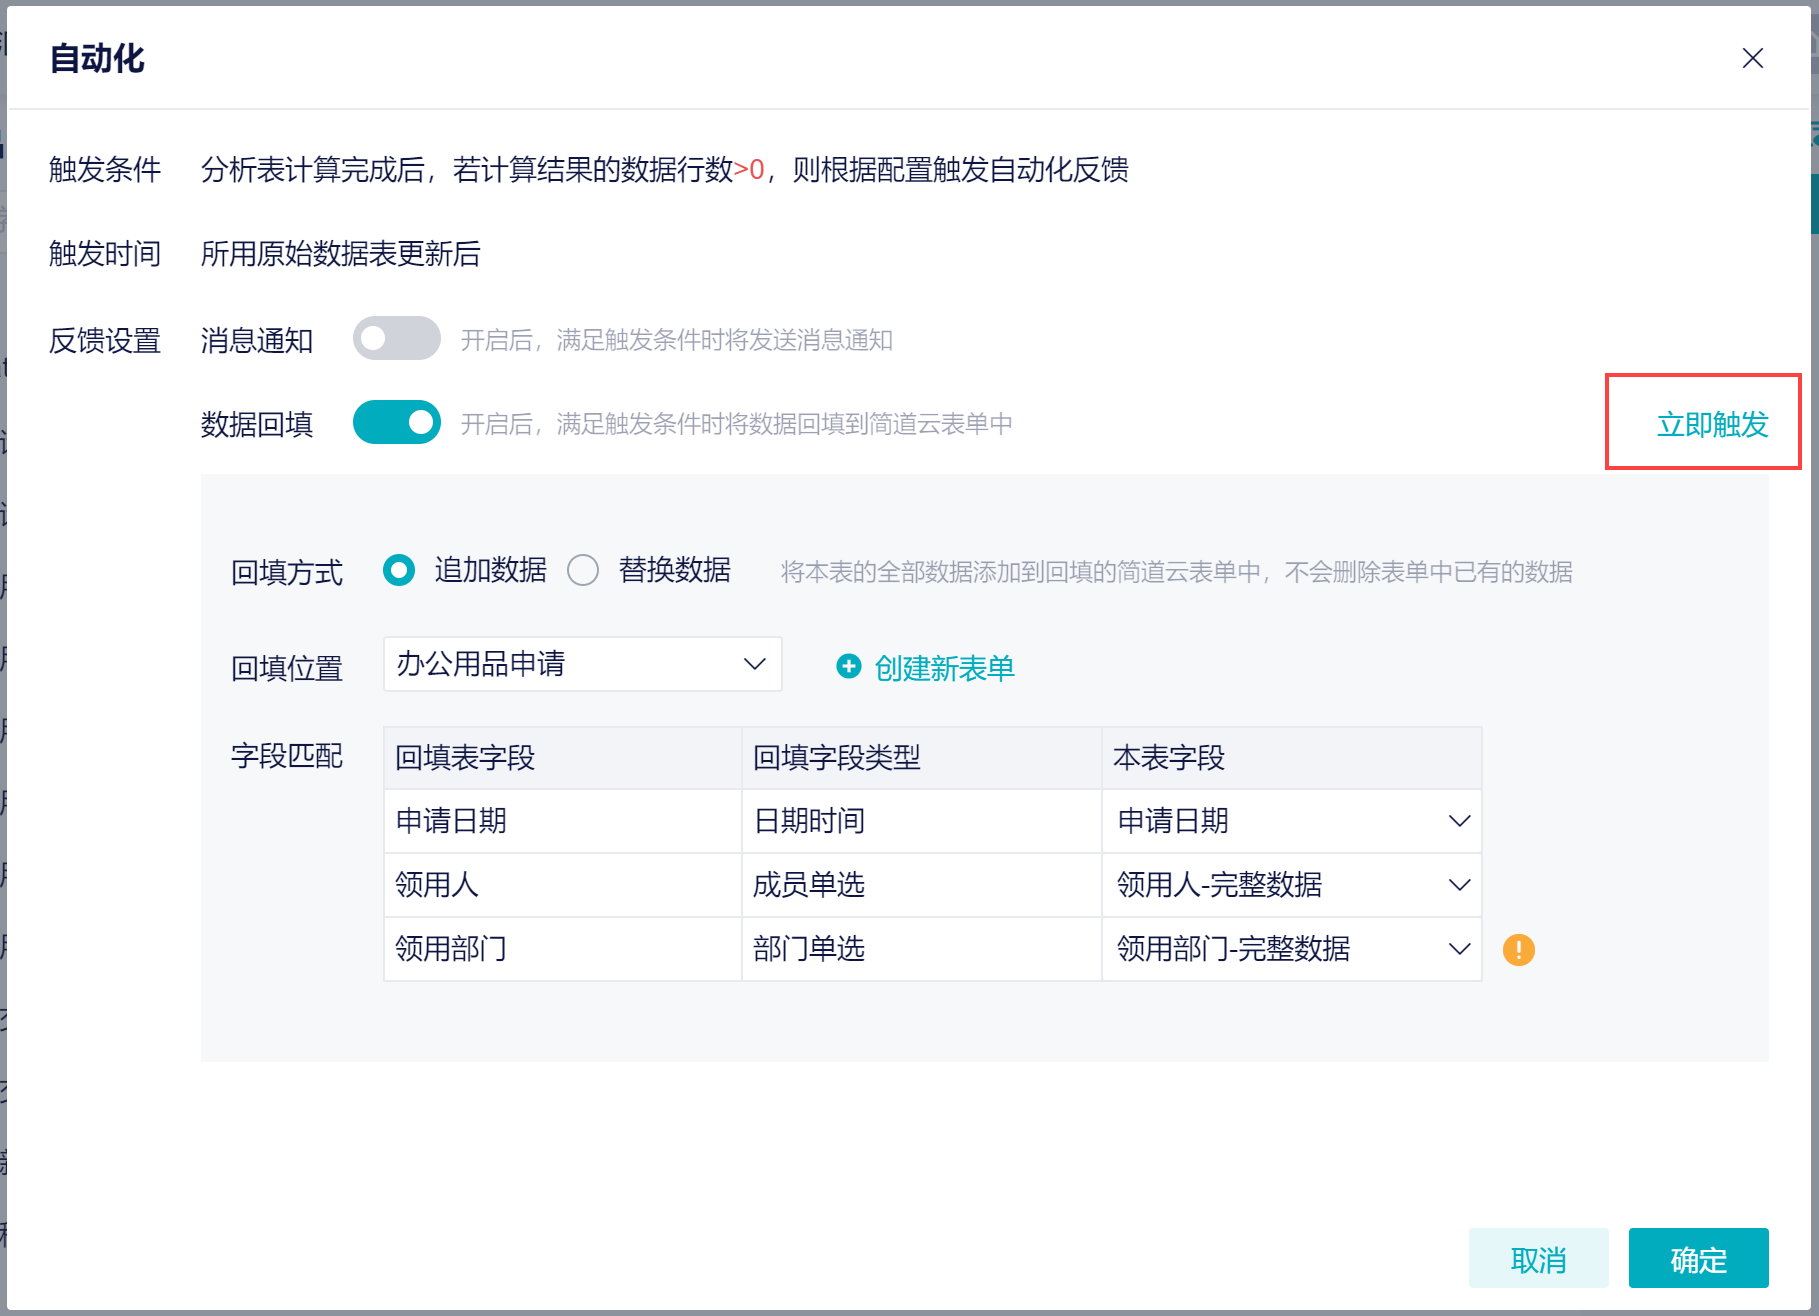Click 立即触发 link
The height and width of the screenshot is (1316, 1819).
tap(1712, 424)
